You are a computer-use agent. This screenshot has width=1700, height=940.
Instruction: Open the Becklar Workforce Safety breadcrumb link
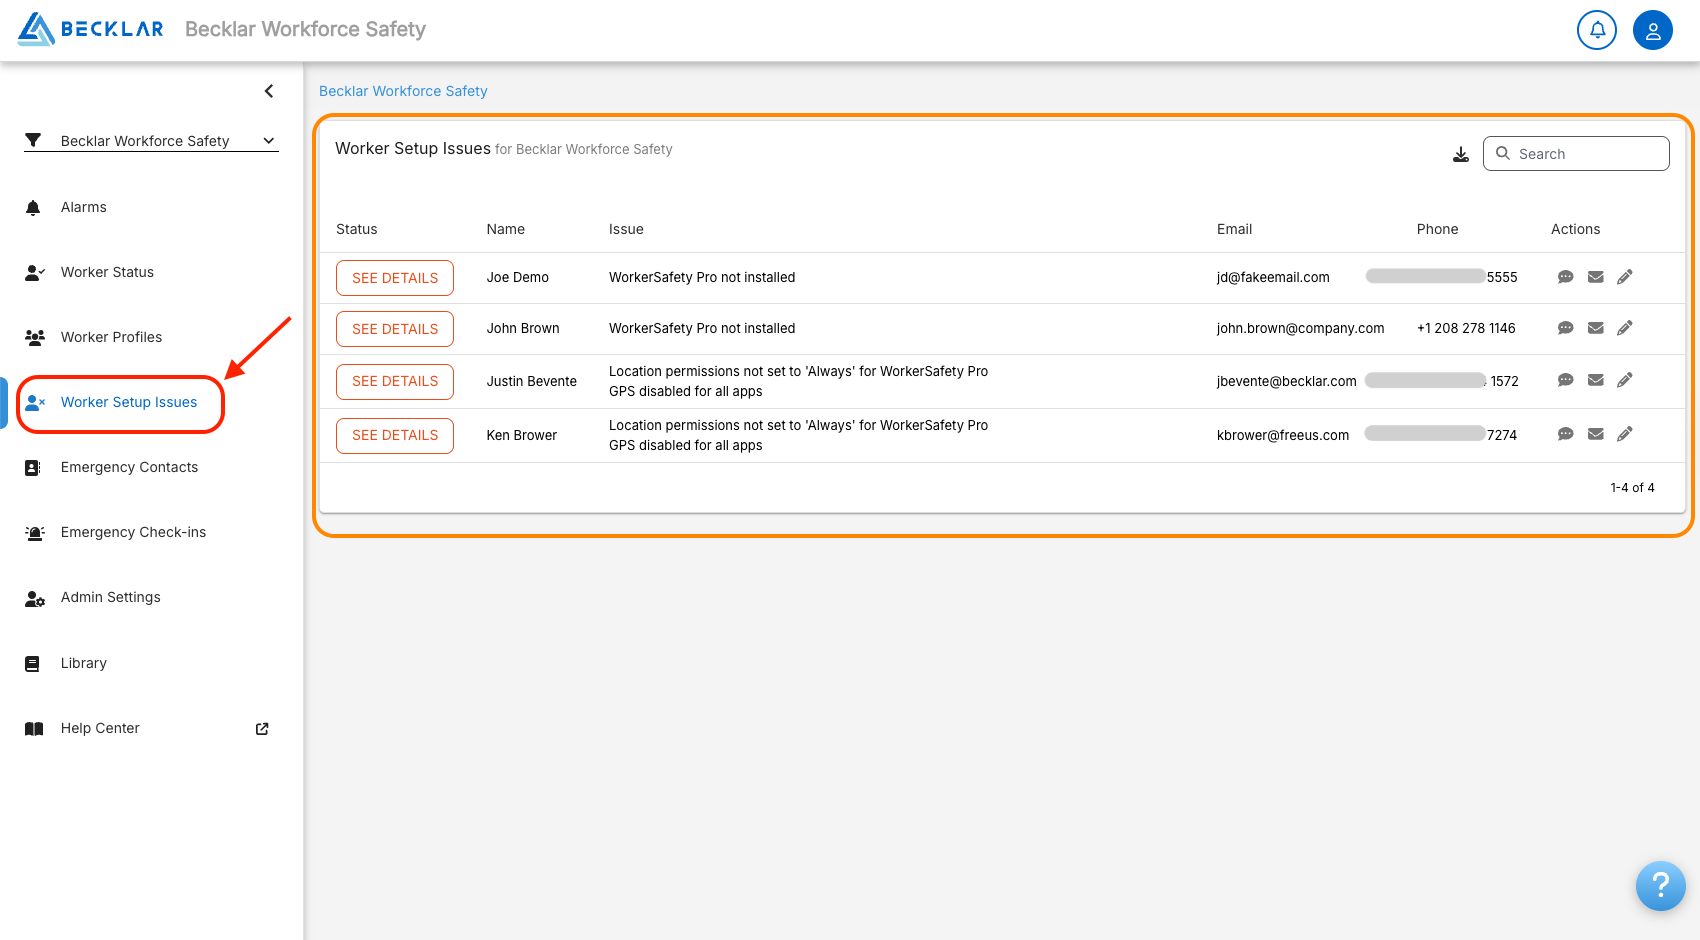[402, 91]
